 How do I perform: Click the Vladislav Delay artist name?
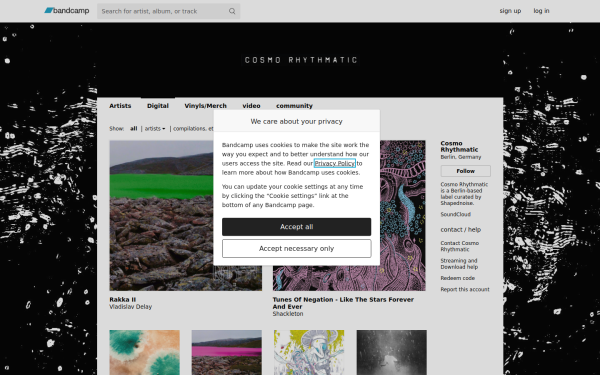coord(130,307)
